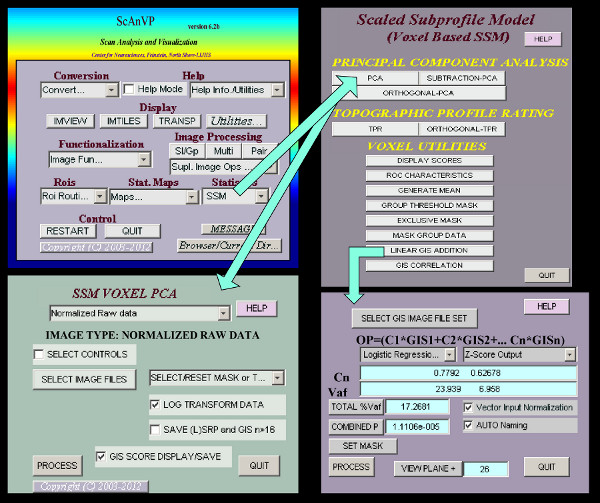
Task: Click the LINEAR GIS ADDITION button
Action: [429, 251]
